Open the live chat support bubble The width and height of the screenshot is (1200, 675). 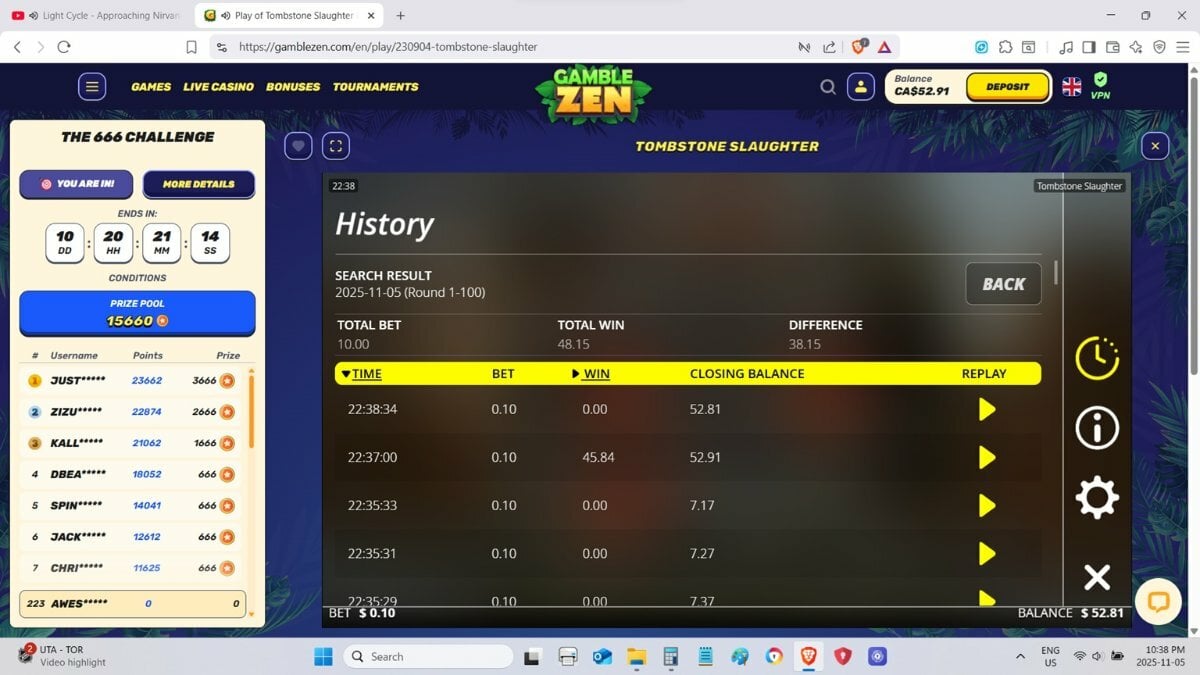coord(1158,601)
